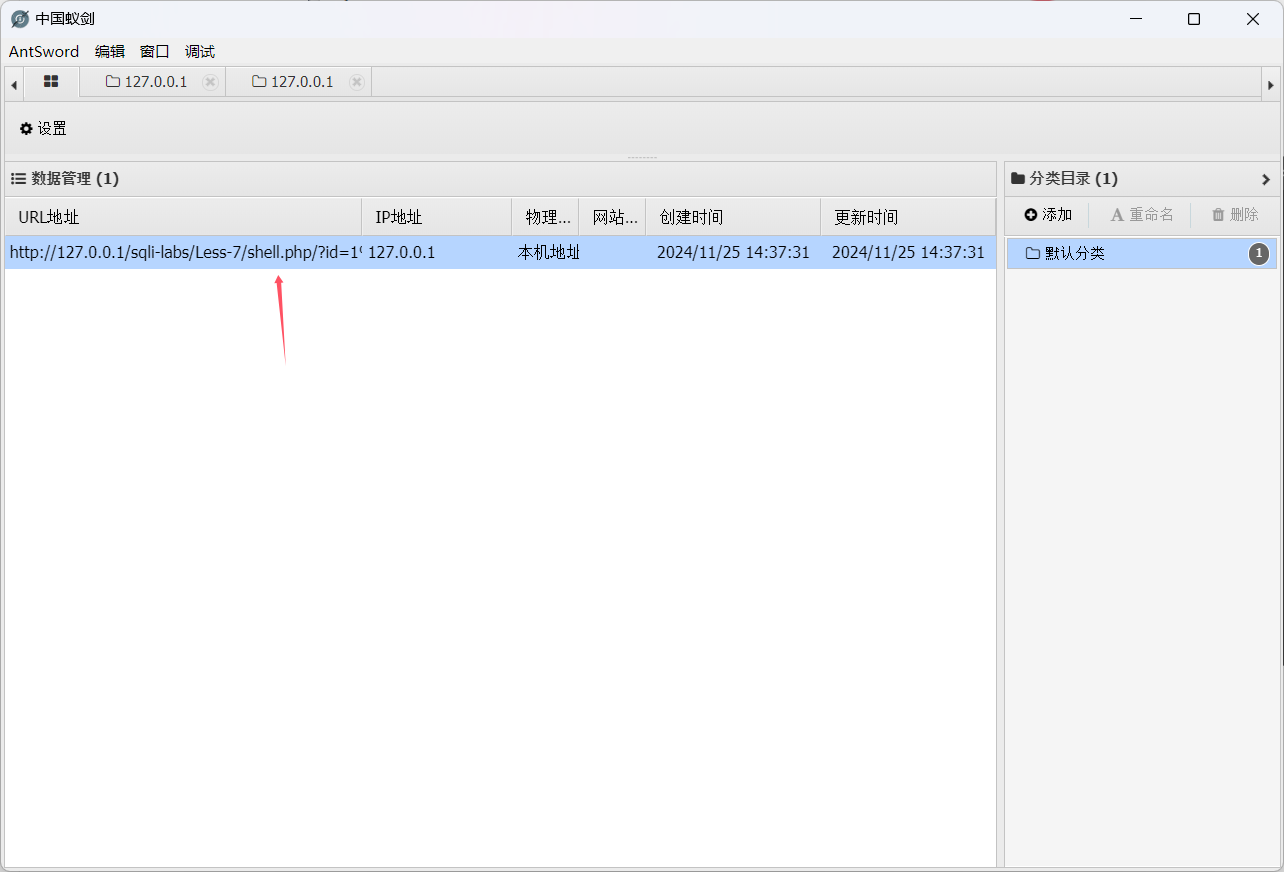Viewport: 1284px width, 872px height.
Task: Open the 调试 menu
Action: pyautogui.click(x=200, y=52)
